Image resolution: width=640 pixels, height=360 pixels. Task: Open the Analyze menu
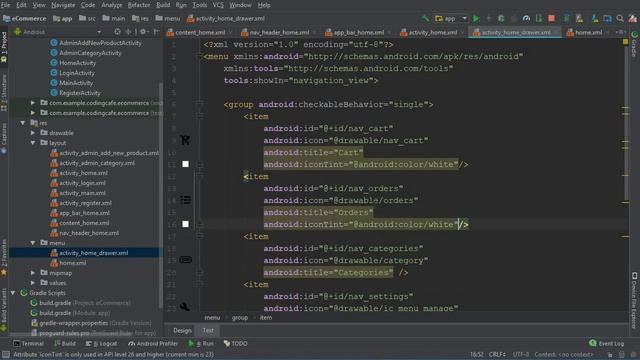pyautogui.click(x=111, y=5)
